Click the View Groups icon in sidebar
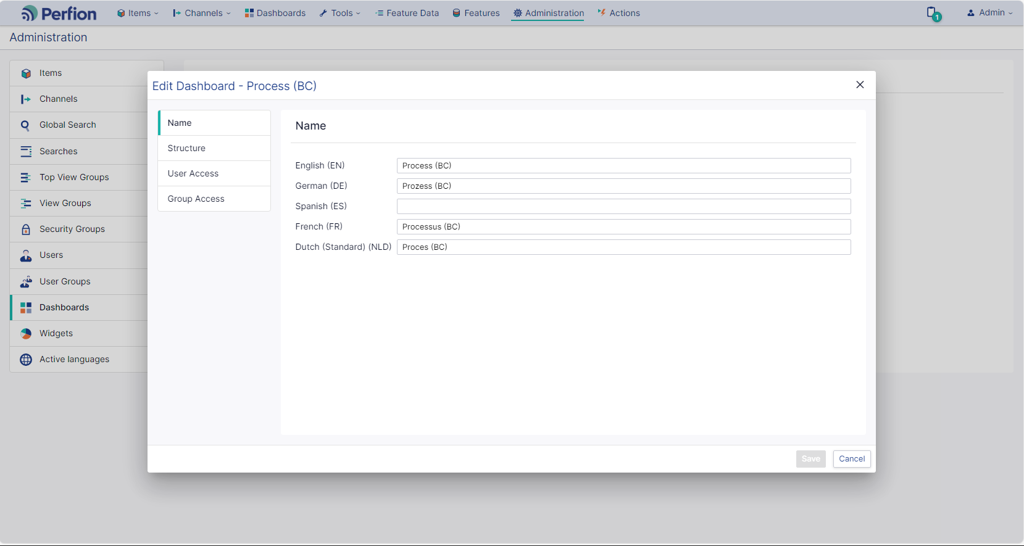 pyautogui.click(x=25, y=204)
